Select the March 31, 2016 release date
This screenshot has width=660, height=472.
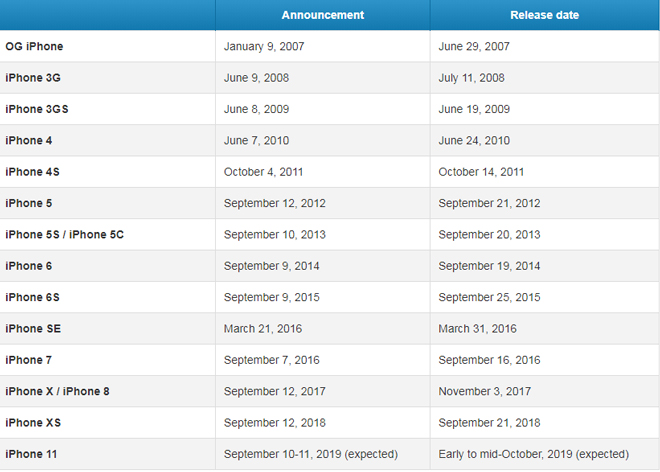click(x=477, y=329)
